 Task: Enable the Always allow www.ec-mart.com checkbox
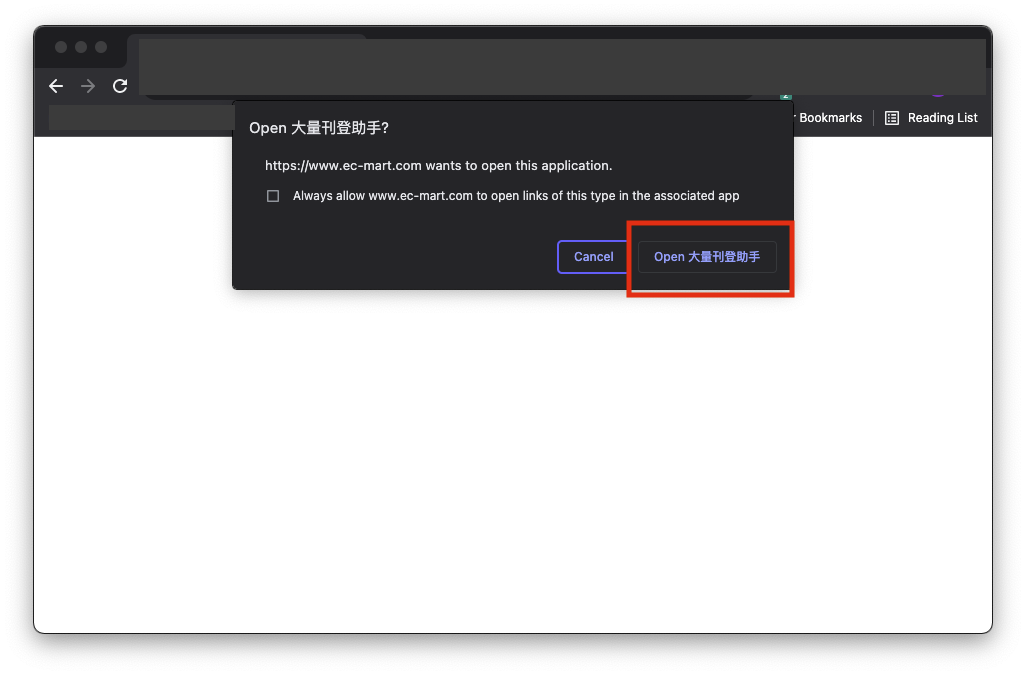273,197
